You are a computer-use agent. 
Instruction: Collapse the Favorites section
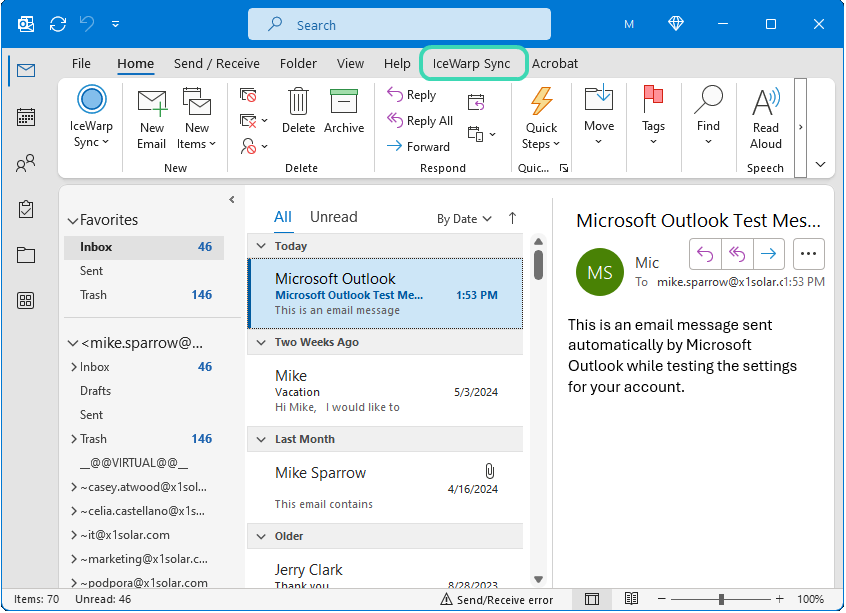click(x=73, y=221)
